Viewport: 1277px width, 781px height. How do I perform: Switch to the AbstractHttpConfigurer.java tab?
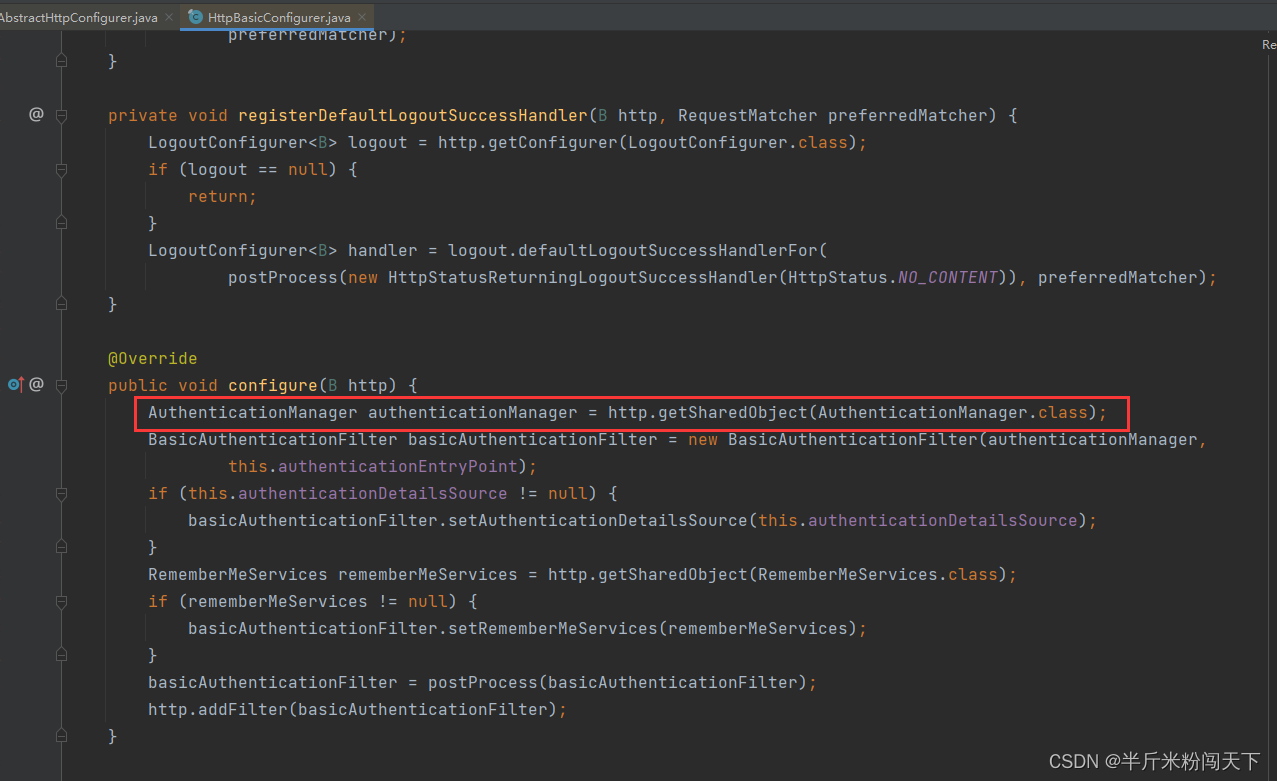pyautogui.click(x=80, y=16)
